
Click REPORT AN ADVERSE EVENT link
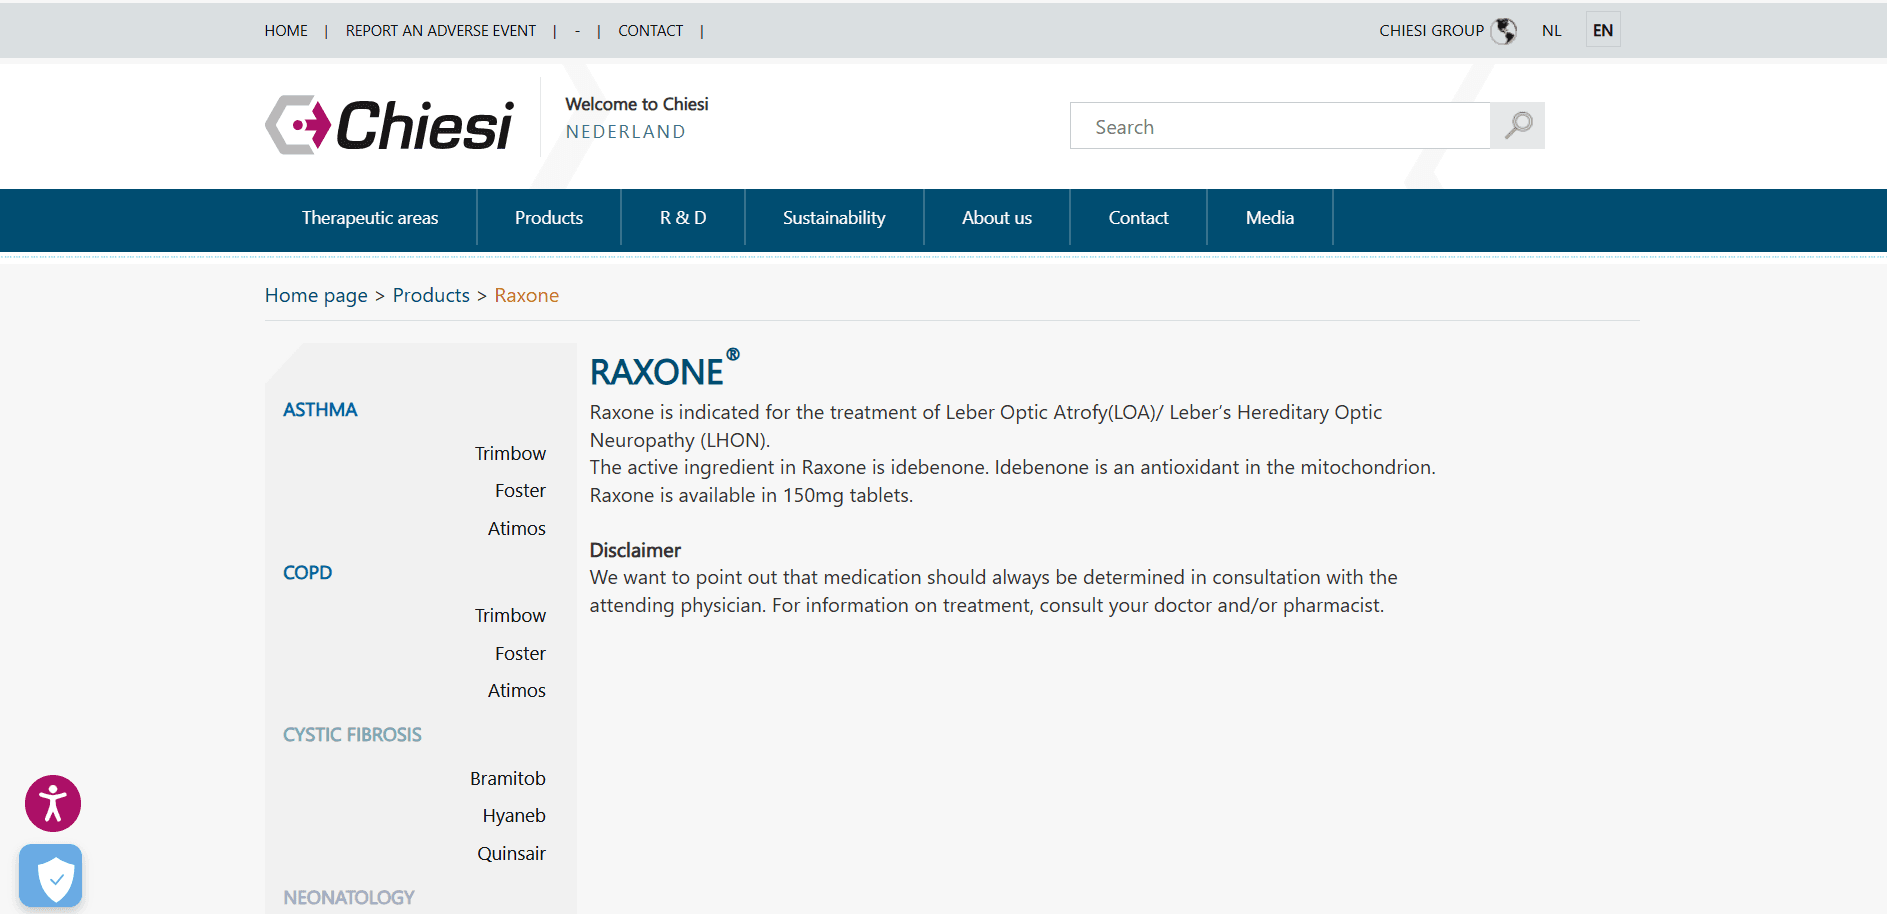(x=441, y=31)
